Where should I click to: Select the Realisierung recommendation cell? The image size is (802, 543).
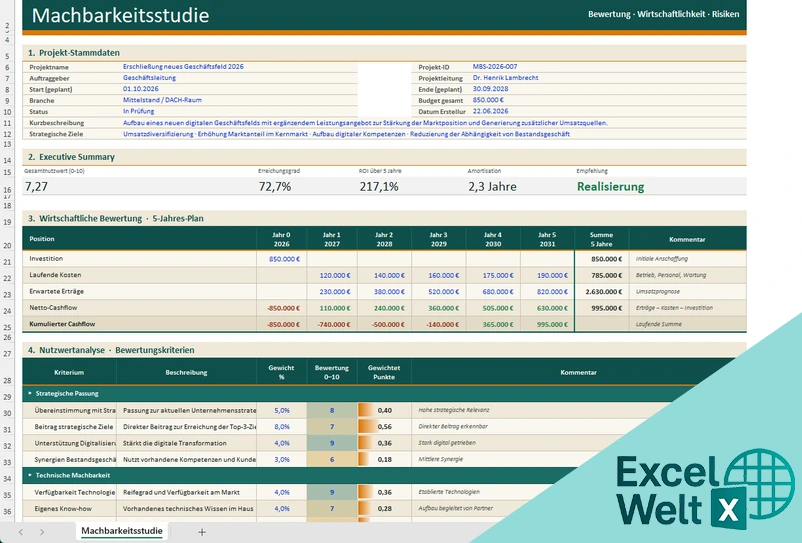(x=610, y=187)
